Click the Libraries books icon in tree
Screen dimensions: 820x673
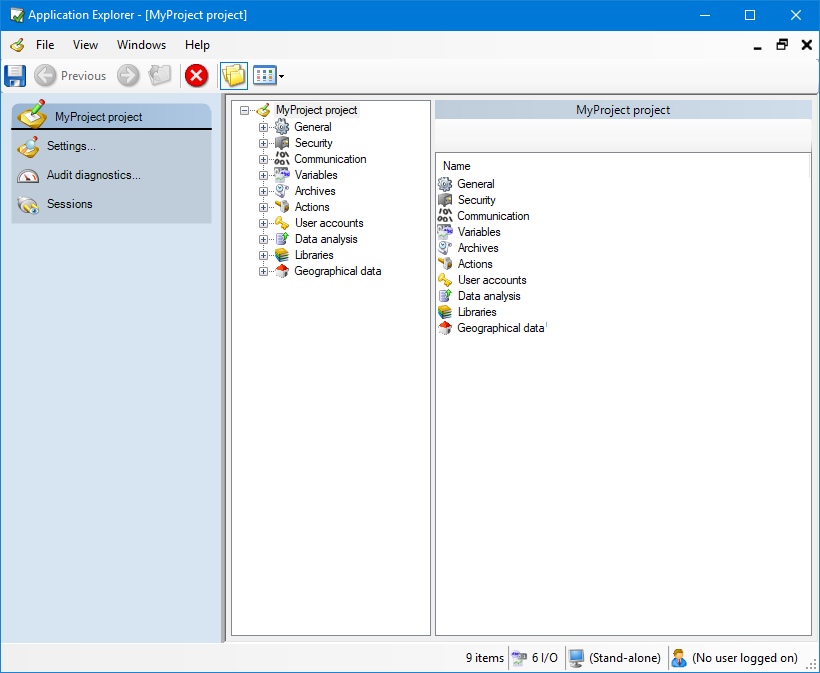pyautogui.click(x=282, y=255)
